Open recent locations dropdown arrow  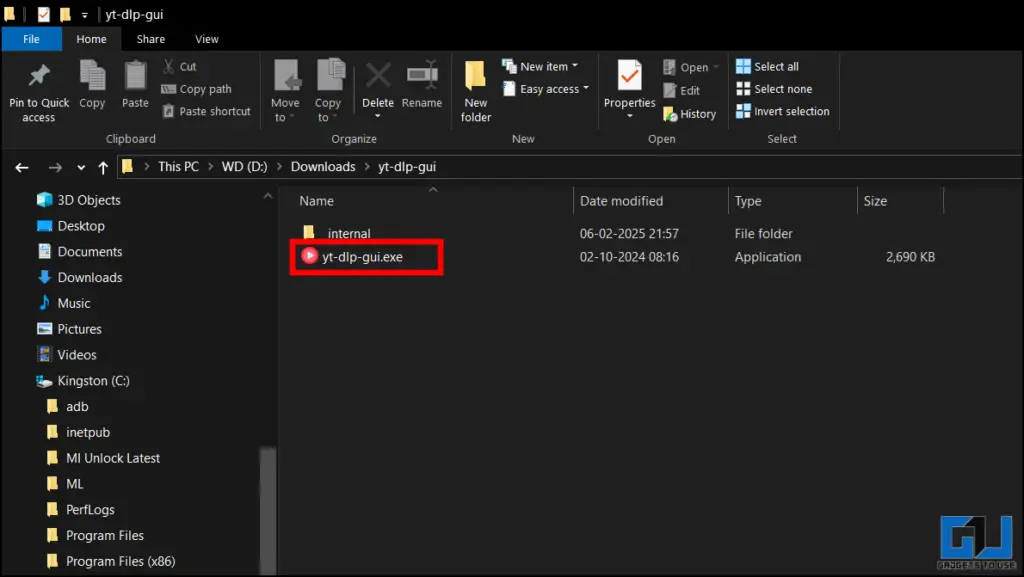pos(81,168)
